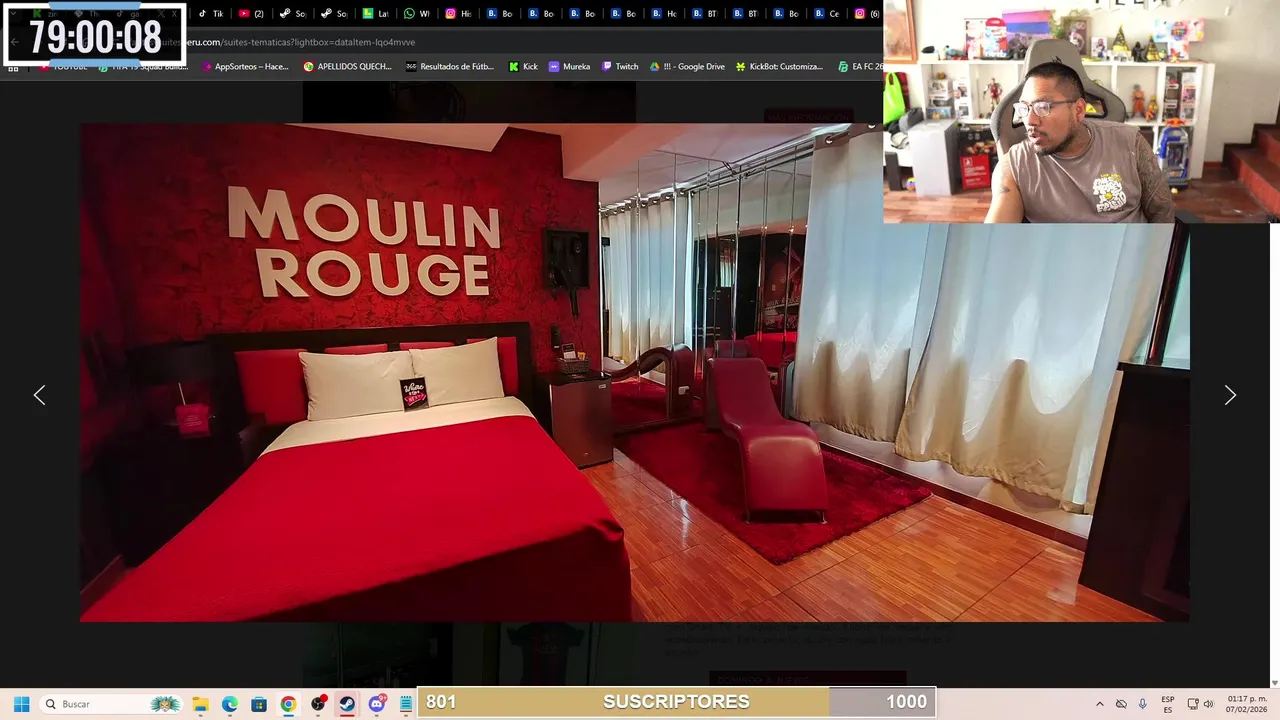Switch to the TikTok browser tab
1280x720 pixels.
click(211, 14)
